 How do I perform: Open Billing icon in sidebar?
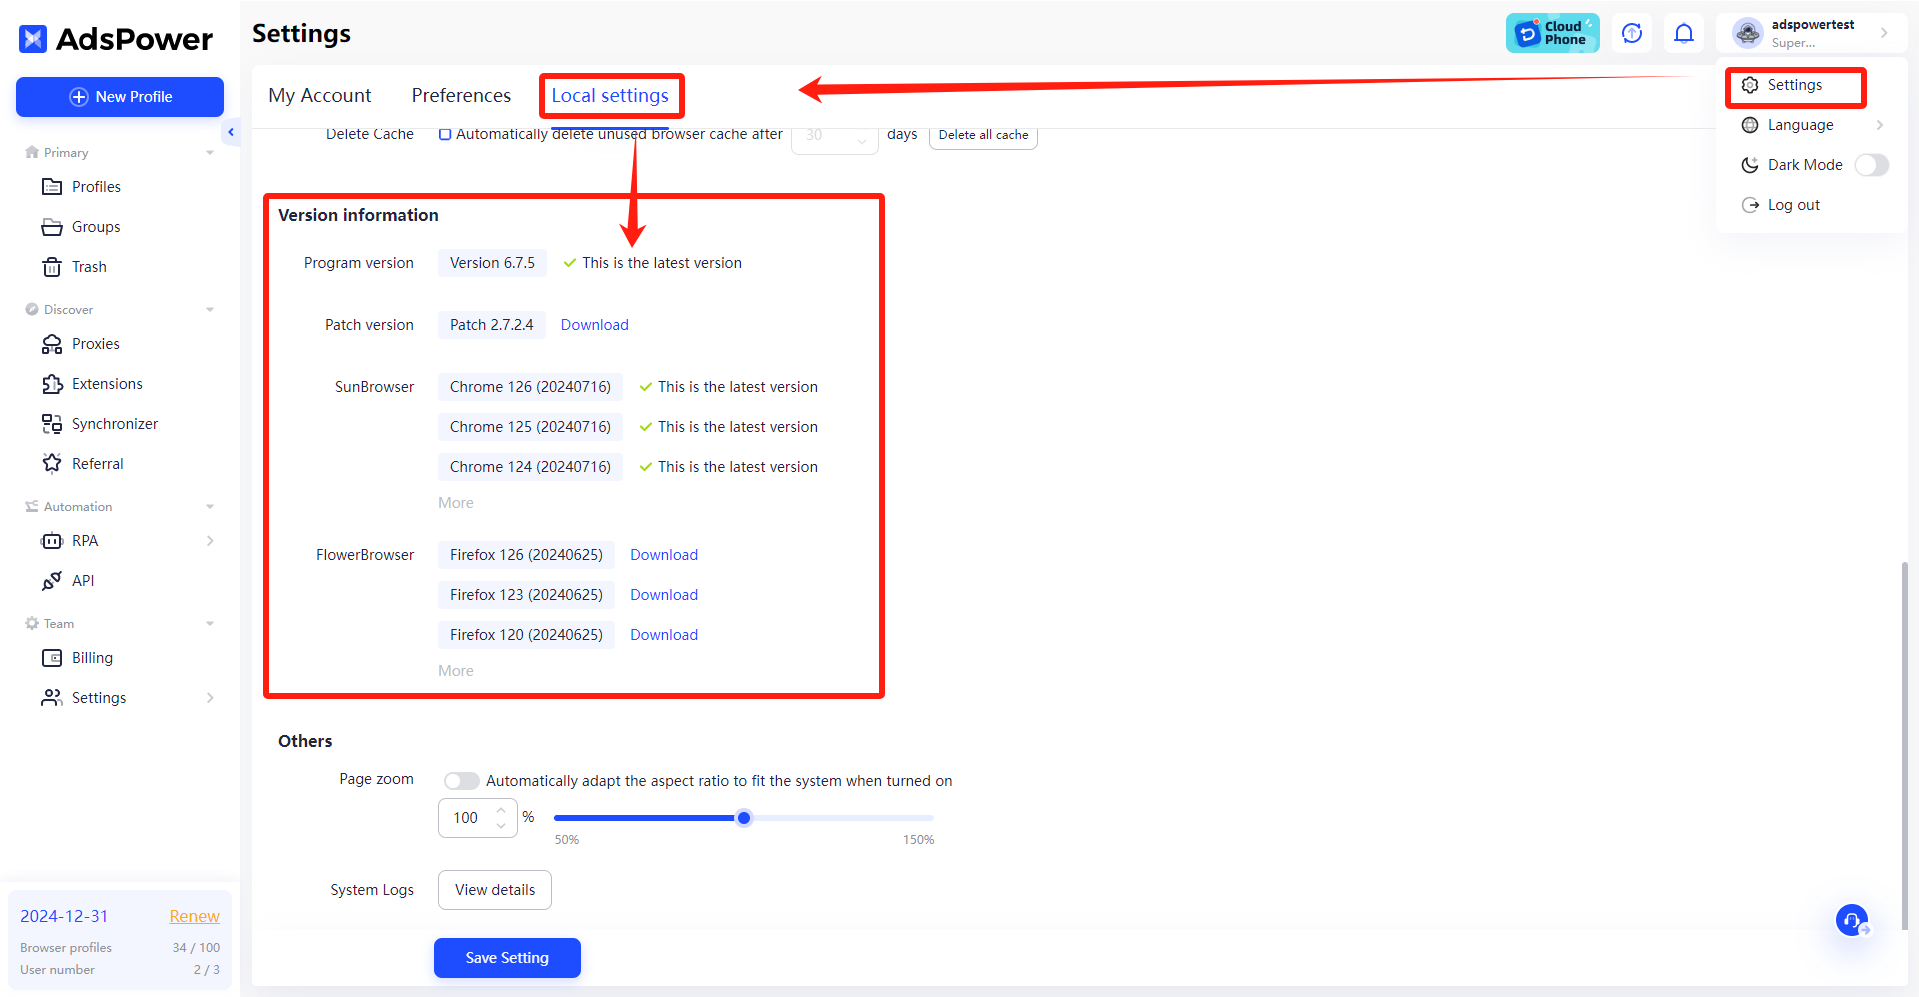coord(52,658)
